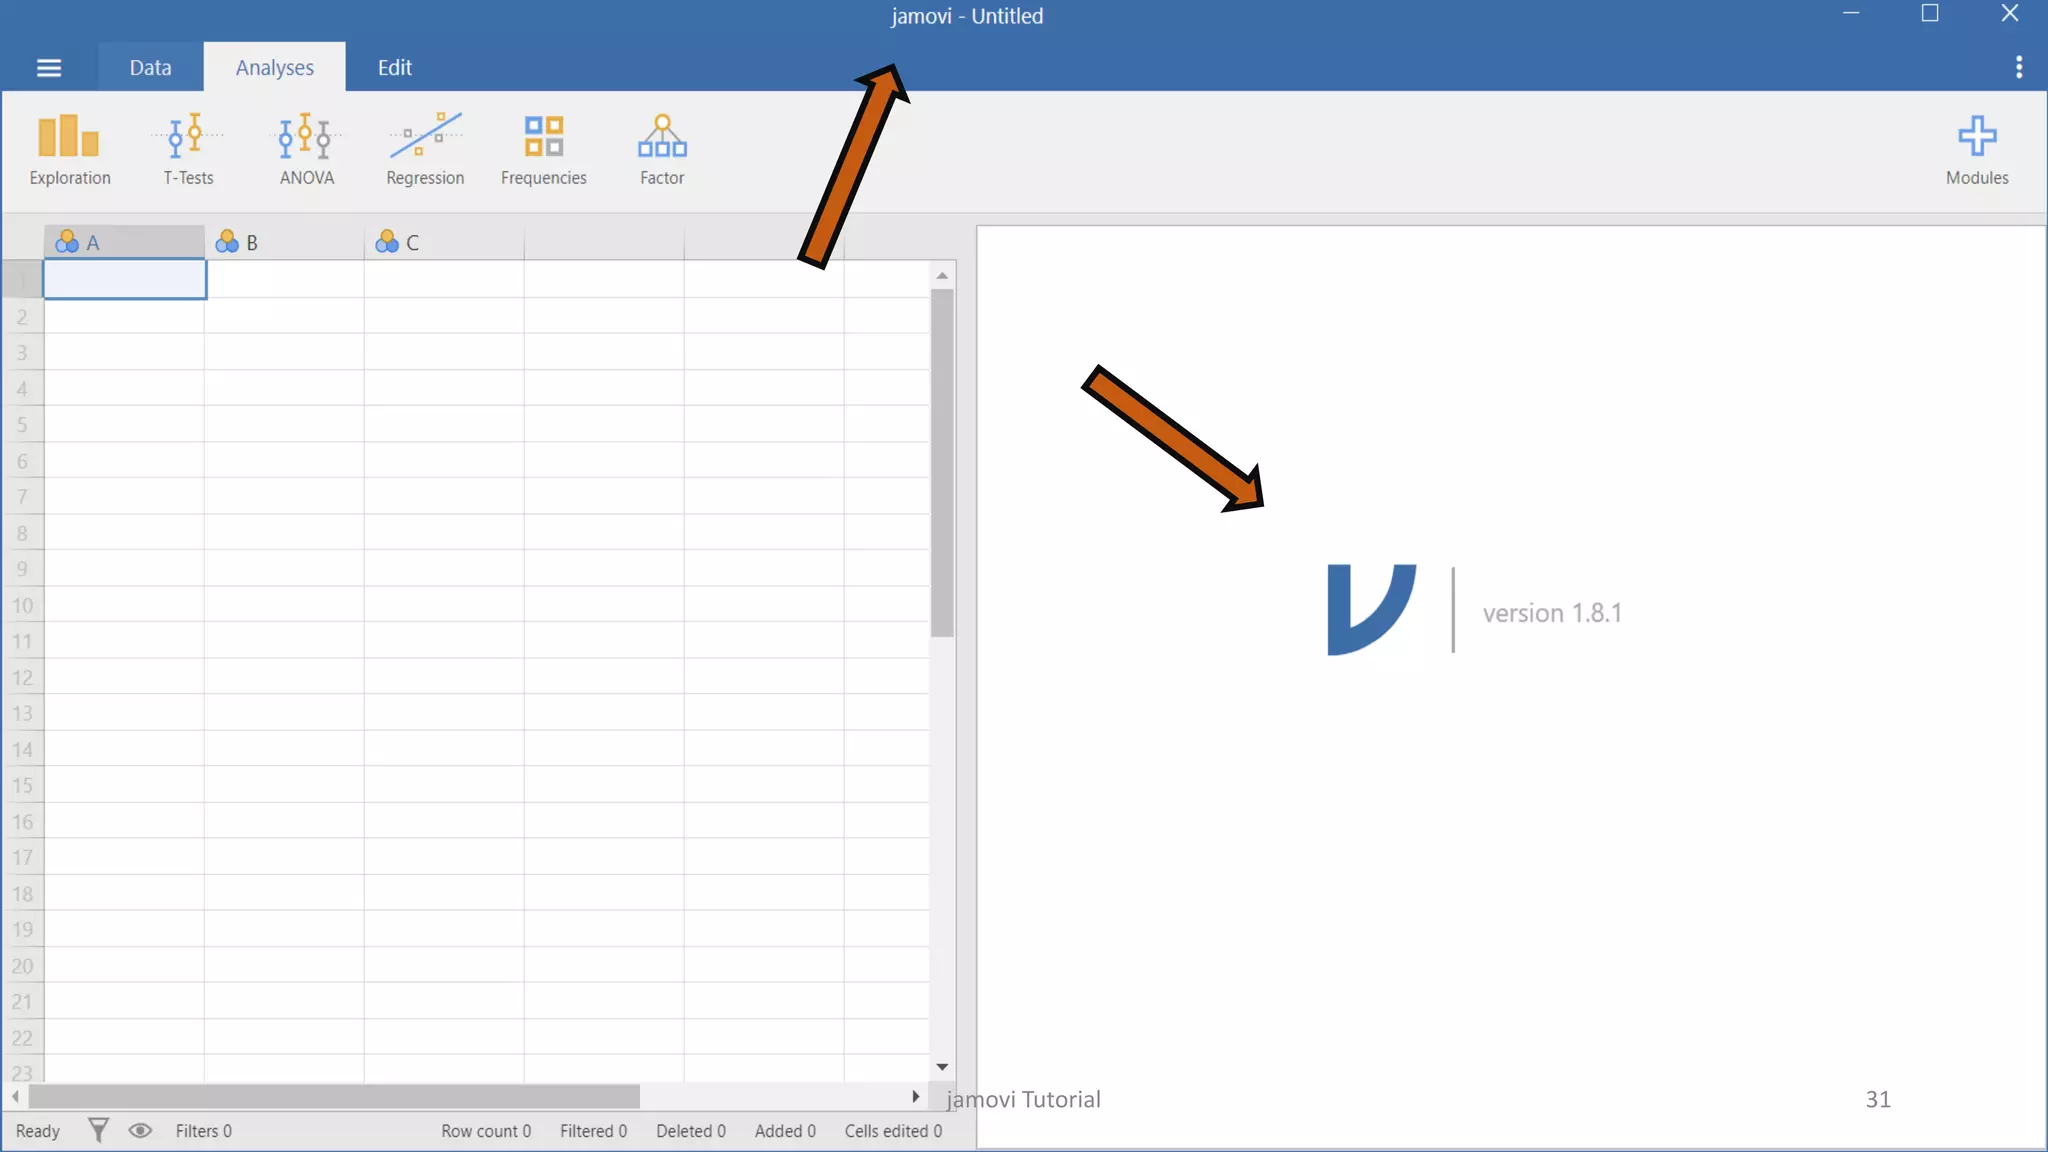Select row header 5
Image resolution: width=2048 pixels, height=1152 pixels.
pos(22,425)
